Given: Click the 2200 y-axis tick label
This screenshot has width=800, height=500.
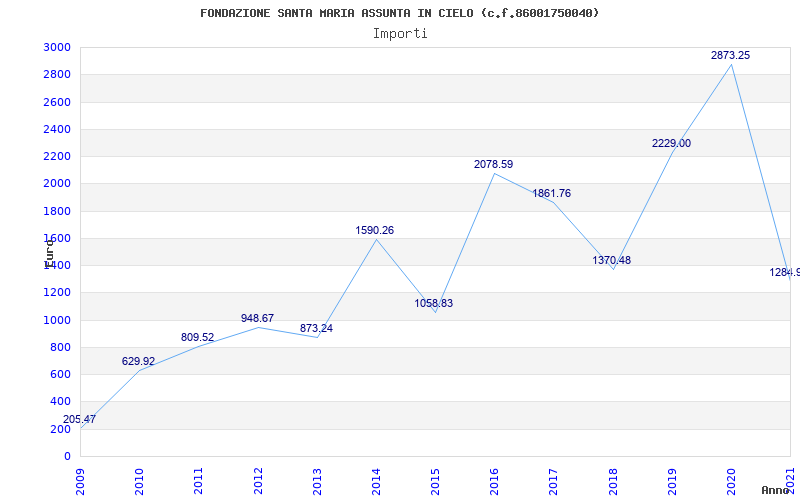Looking at the screenshot, I should tap(57, 156).
